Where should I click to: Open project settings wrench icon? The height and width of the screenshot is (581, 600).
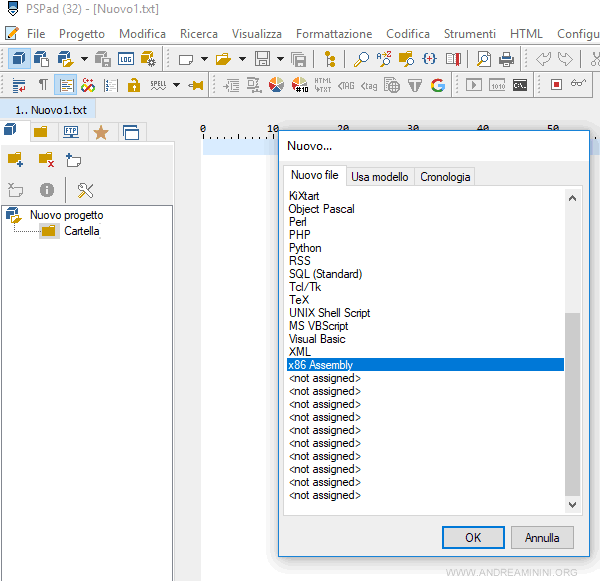pos(85,190)
